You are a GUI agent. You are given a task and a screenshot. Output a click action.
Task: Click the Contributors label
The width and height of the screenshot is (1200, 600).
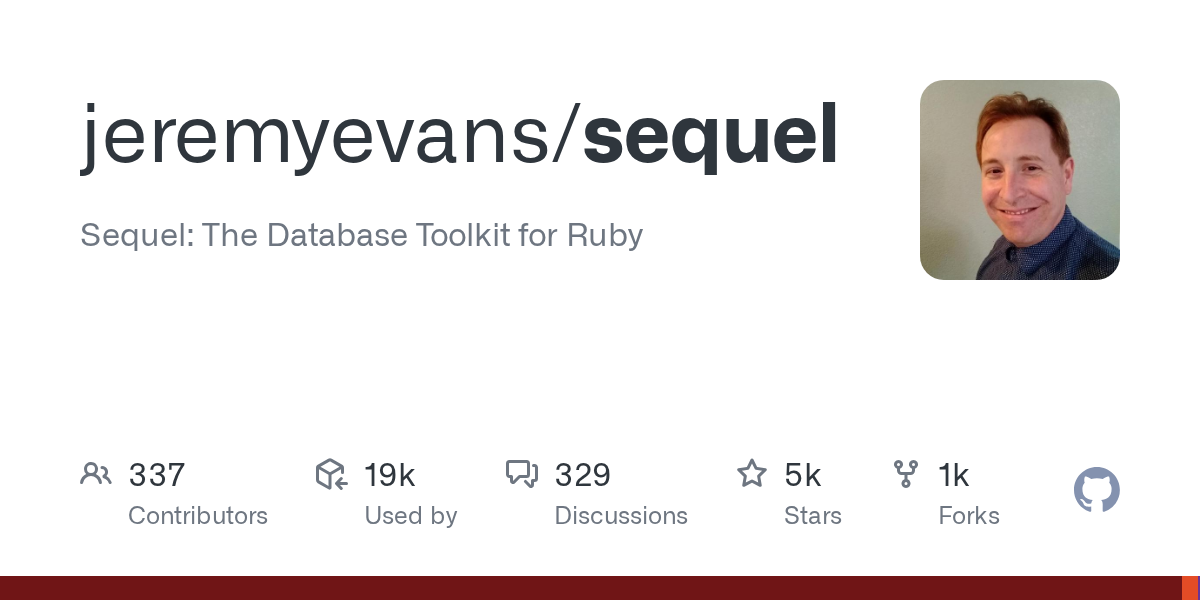click(198, 516)
